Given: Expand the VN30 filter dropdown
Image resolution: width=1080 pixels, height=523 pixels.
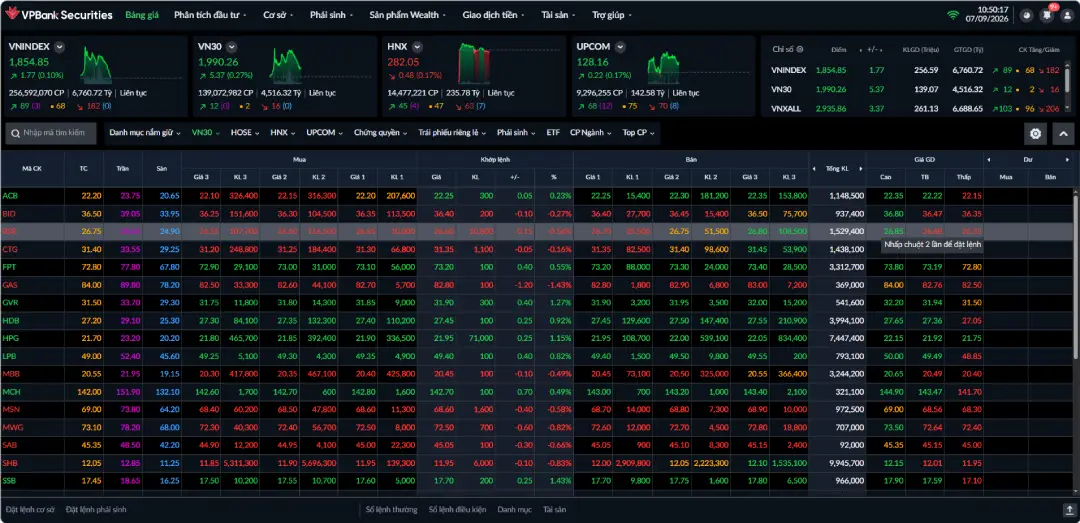Looking at the screenshot, I should [x=205, y=133].
